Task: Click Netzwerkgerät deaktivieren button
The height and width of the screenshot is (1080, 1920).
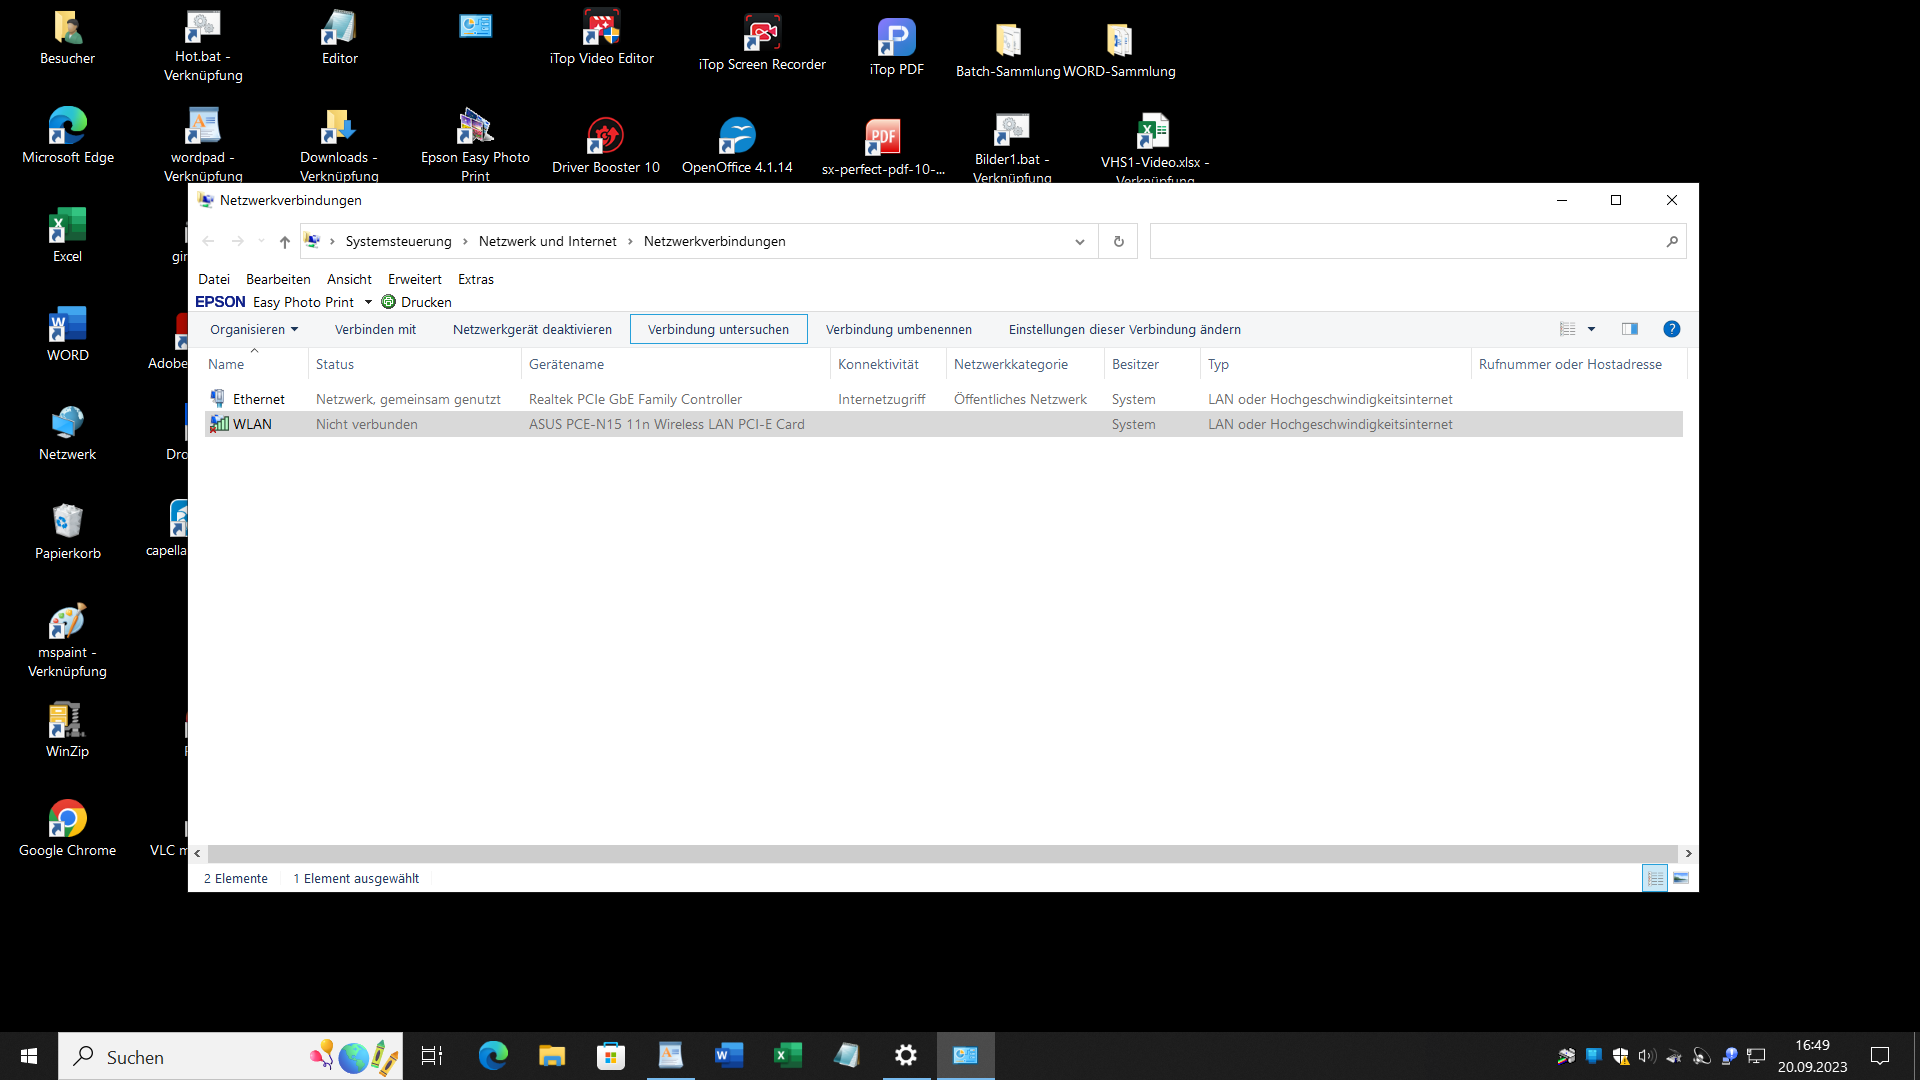Action: point(532,329)
